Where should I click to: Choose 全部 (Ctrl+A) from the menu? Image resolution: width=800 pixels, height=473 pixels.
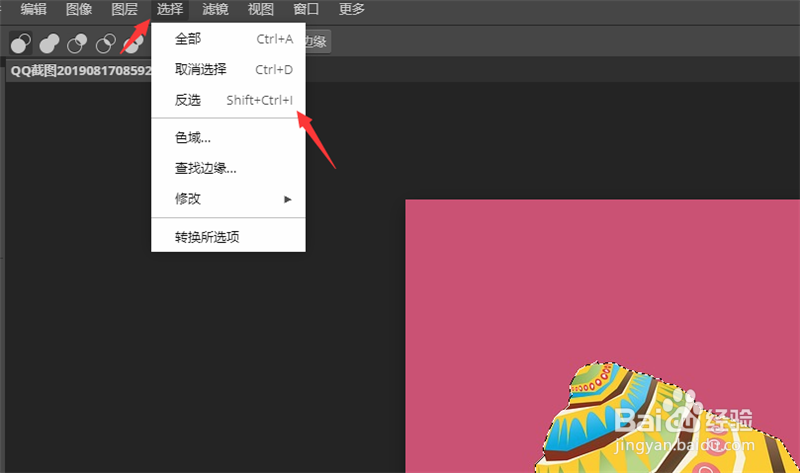tap(229, 39)
